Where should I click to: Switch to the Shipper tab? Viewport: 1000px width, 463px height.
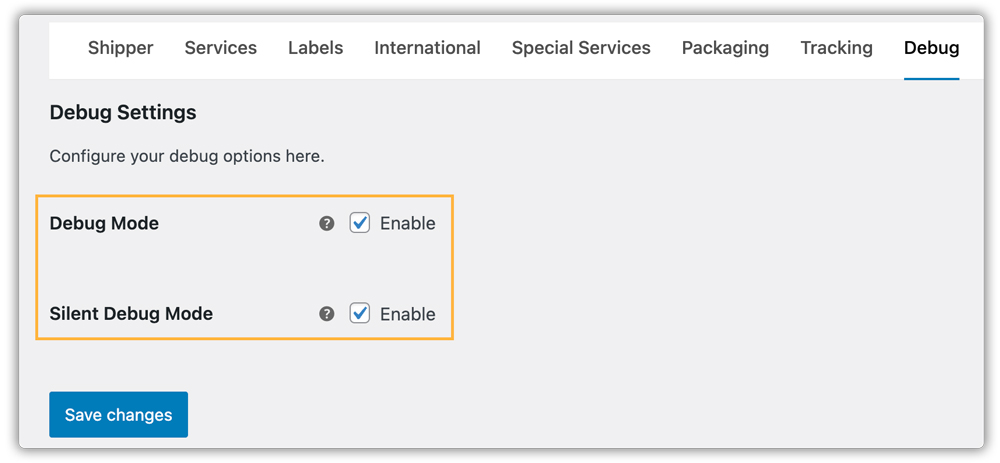[x=120, y=48]
